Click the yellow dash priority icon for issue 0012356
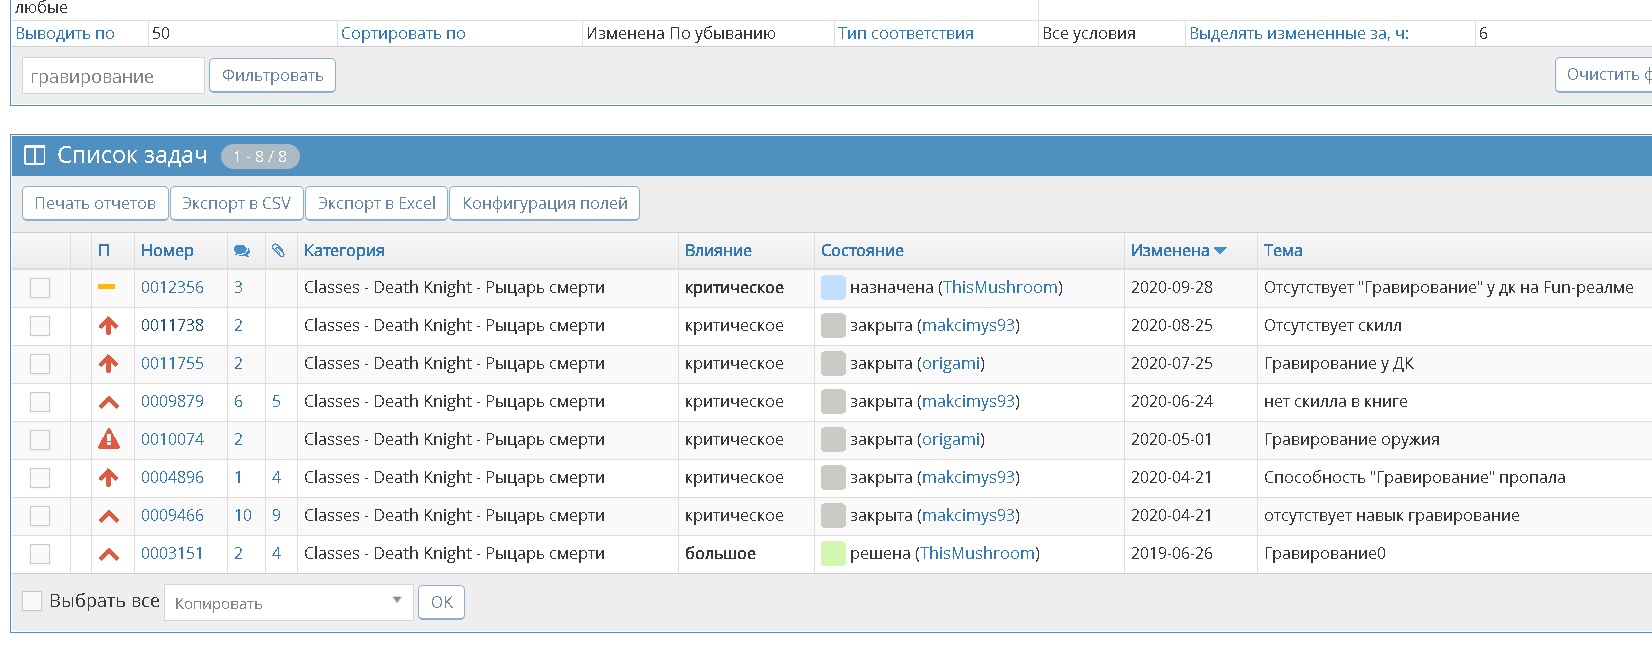 tap(107, 288)
